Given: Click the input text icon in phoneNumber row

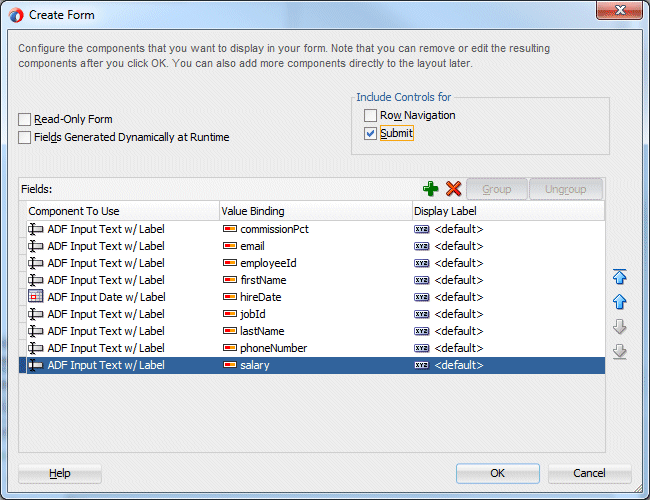Looking at the screenshot, I should 36,348.
